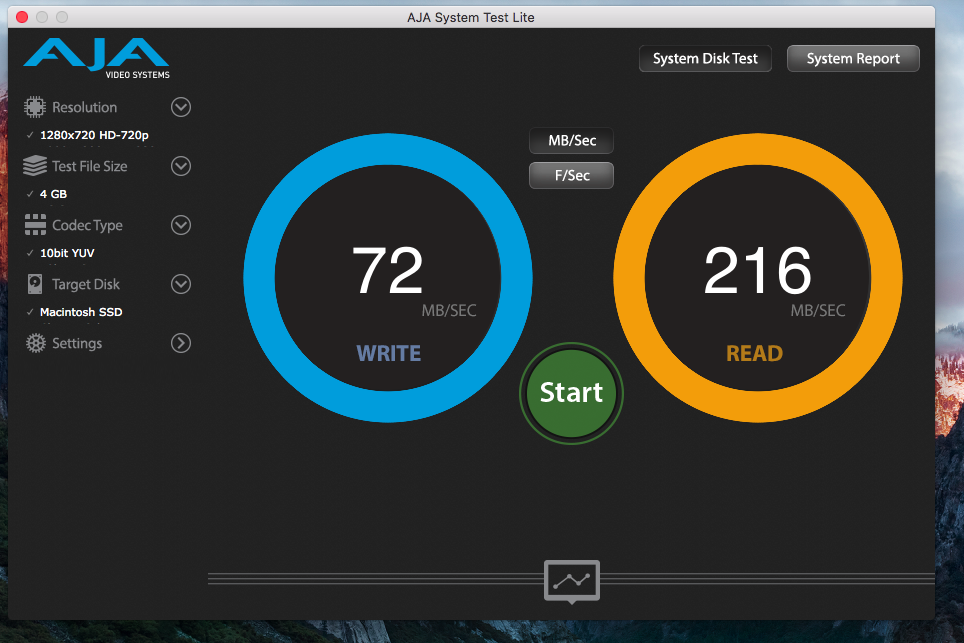The image size is (964, 643).
Task: Expand the Target Disk dropdown arrow
Action: click(x=181, y=284)
